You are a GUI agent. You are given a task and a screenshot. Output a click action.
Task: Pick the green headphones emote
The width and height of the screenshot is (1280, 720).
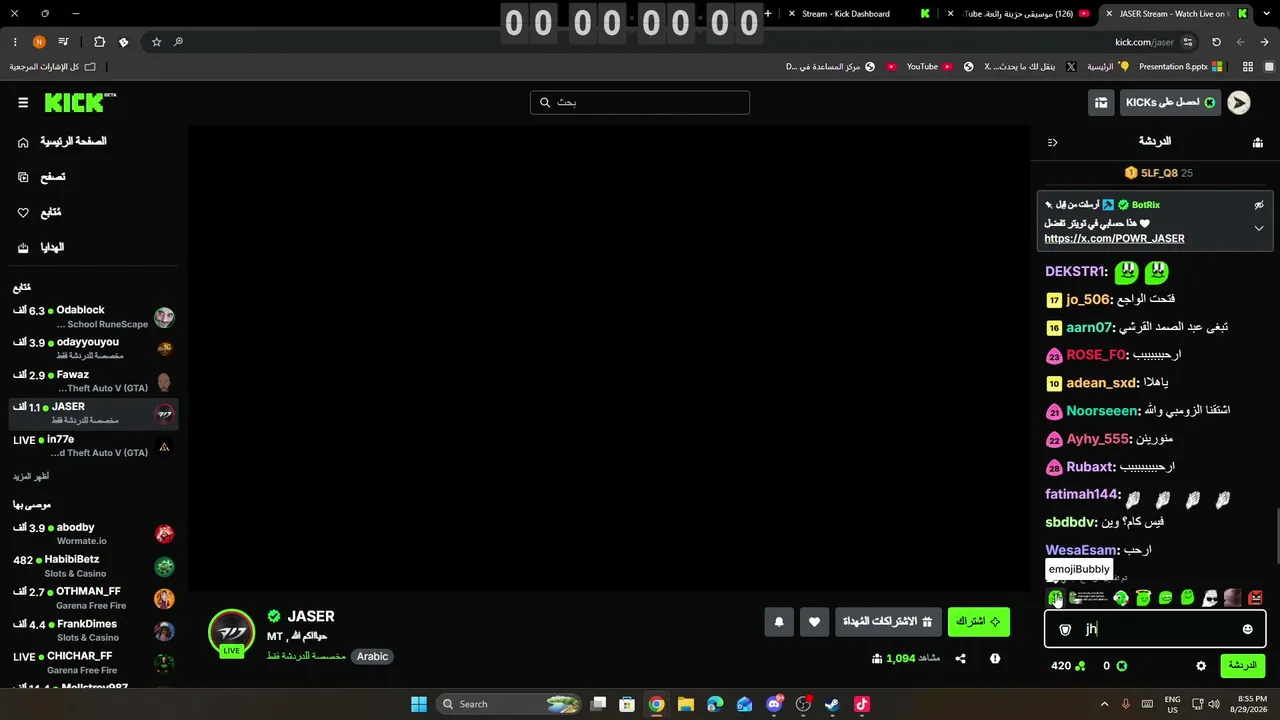click(x=1121, y=598)
